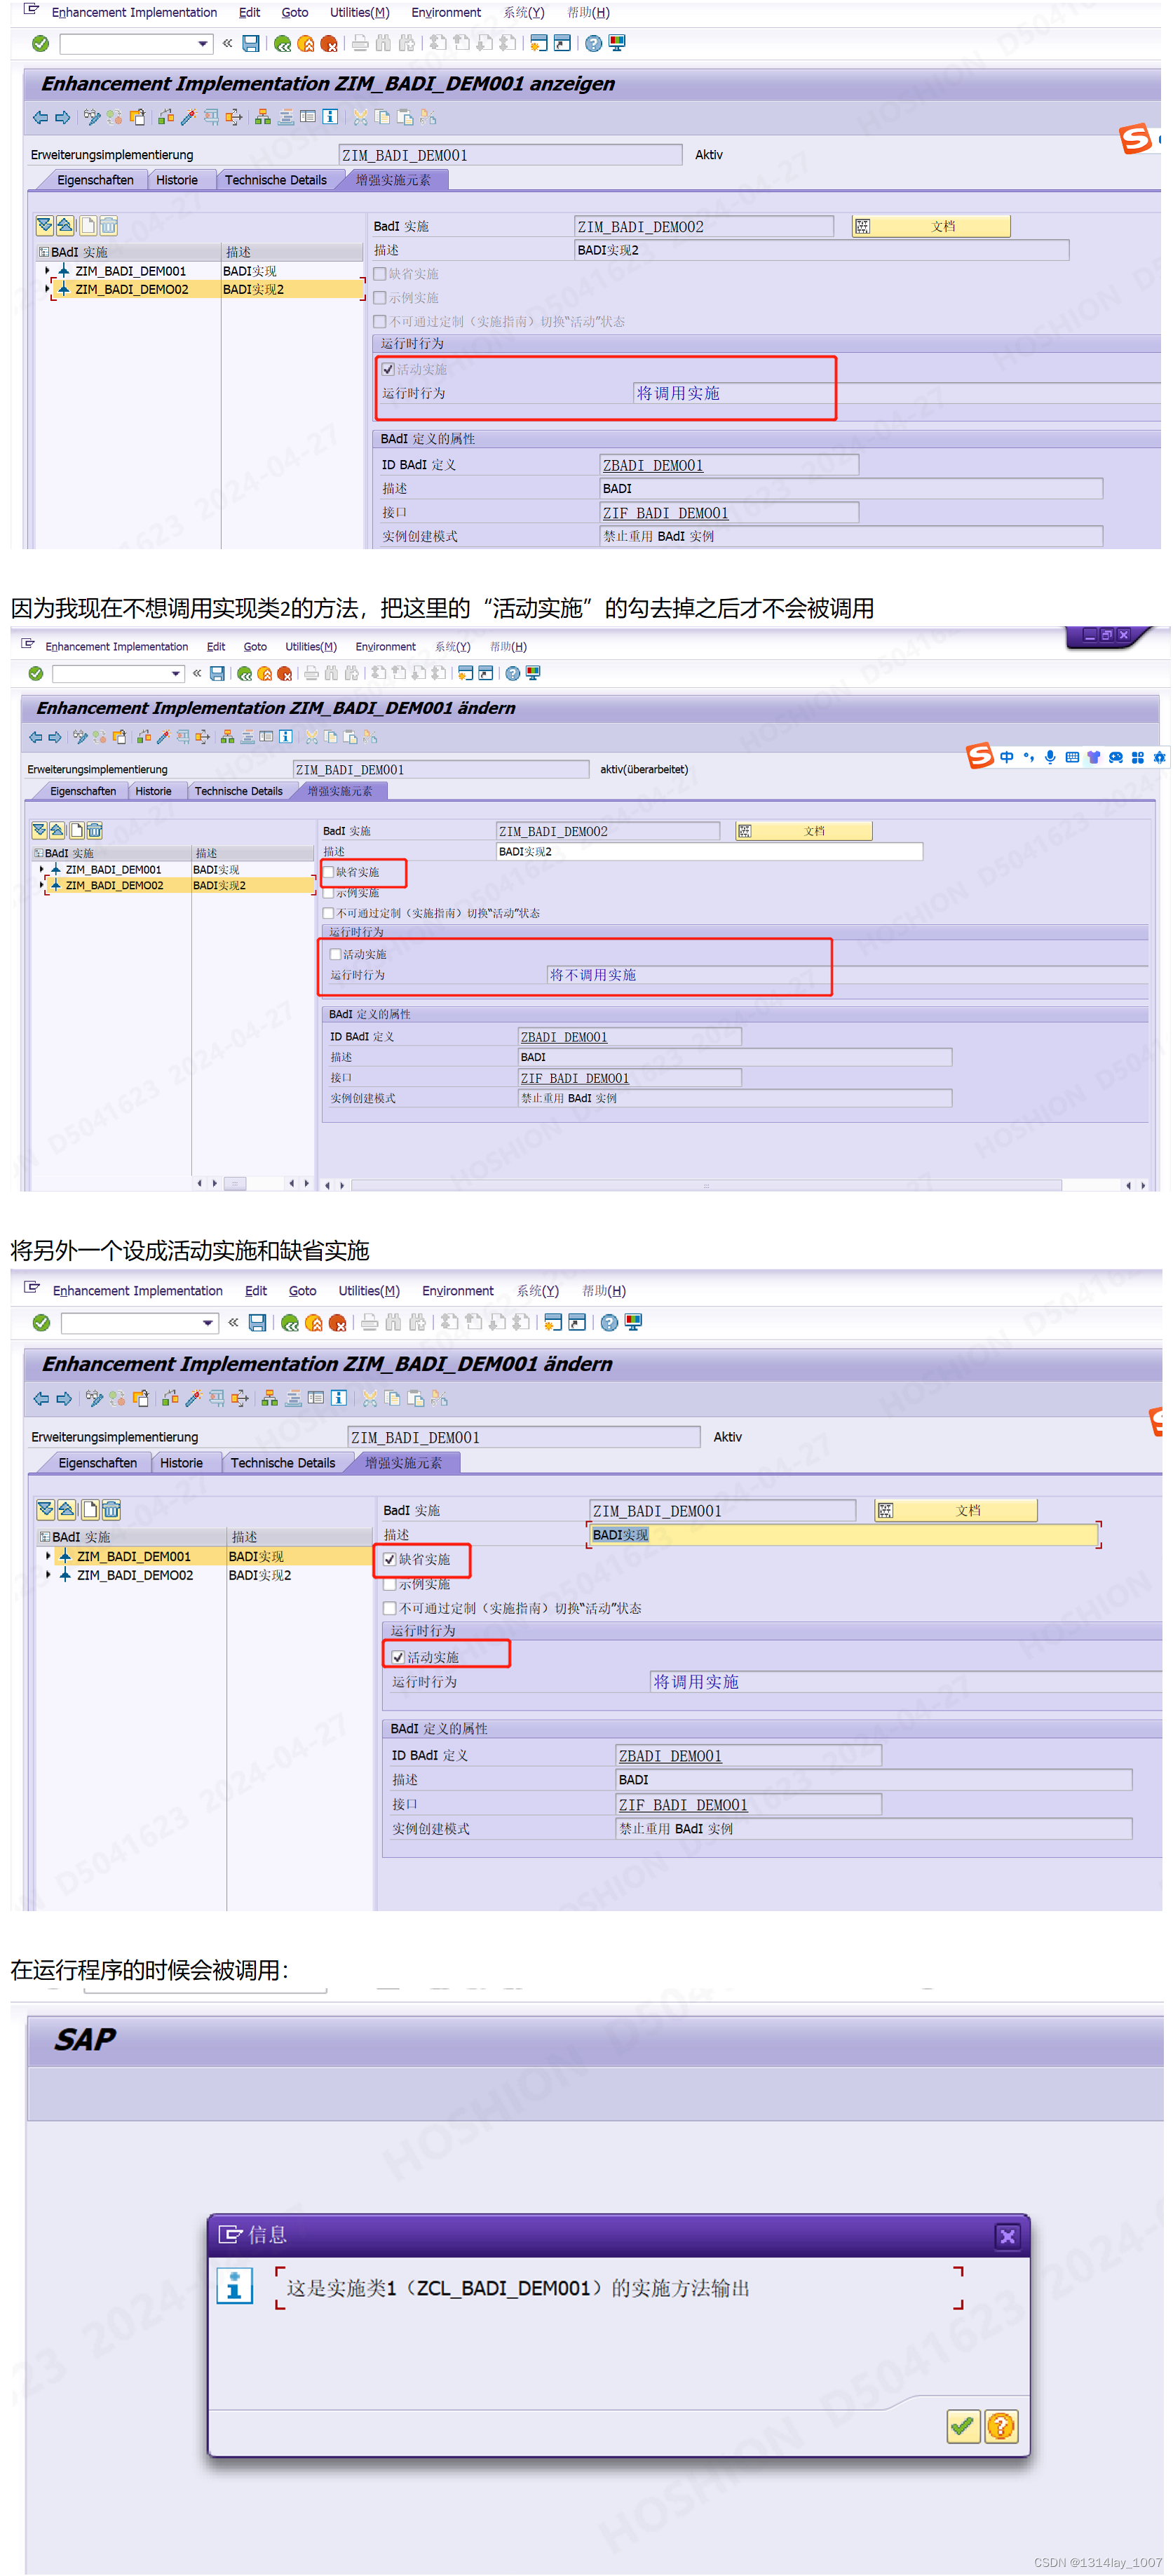Click Activate wand in aktiv(überarbeitet) window
This screenshot has width=1173, height=2576.
coord(163,738)
